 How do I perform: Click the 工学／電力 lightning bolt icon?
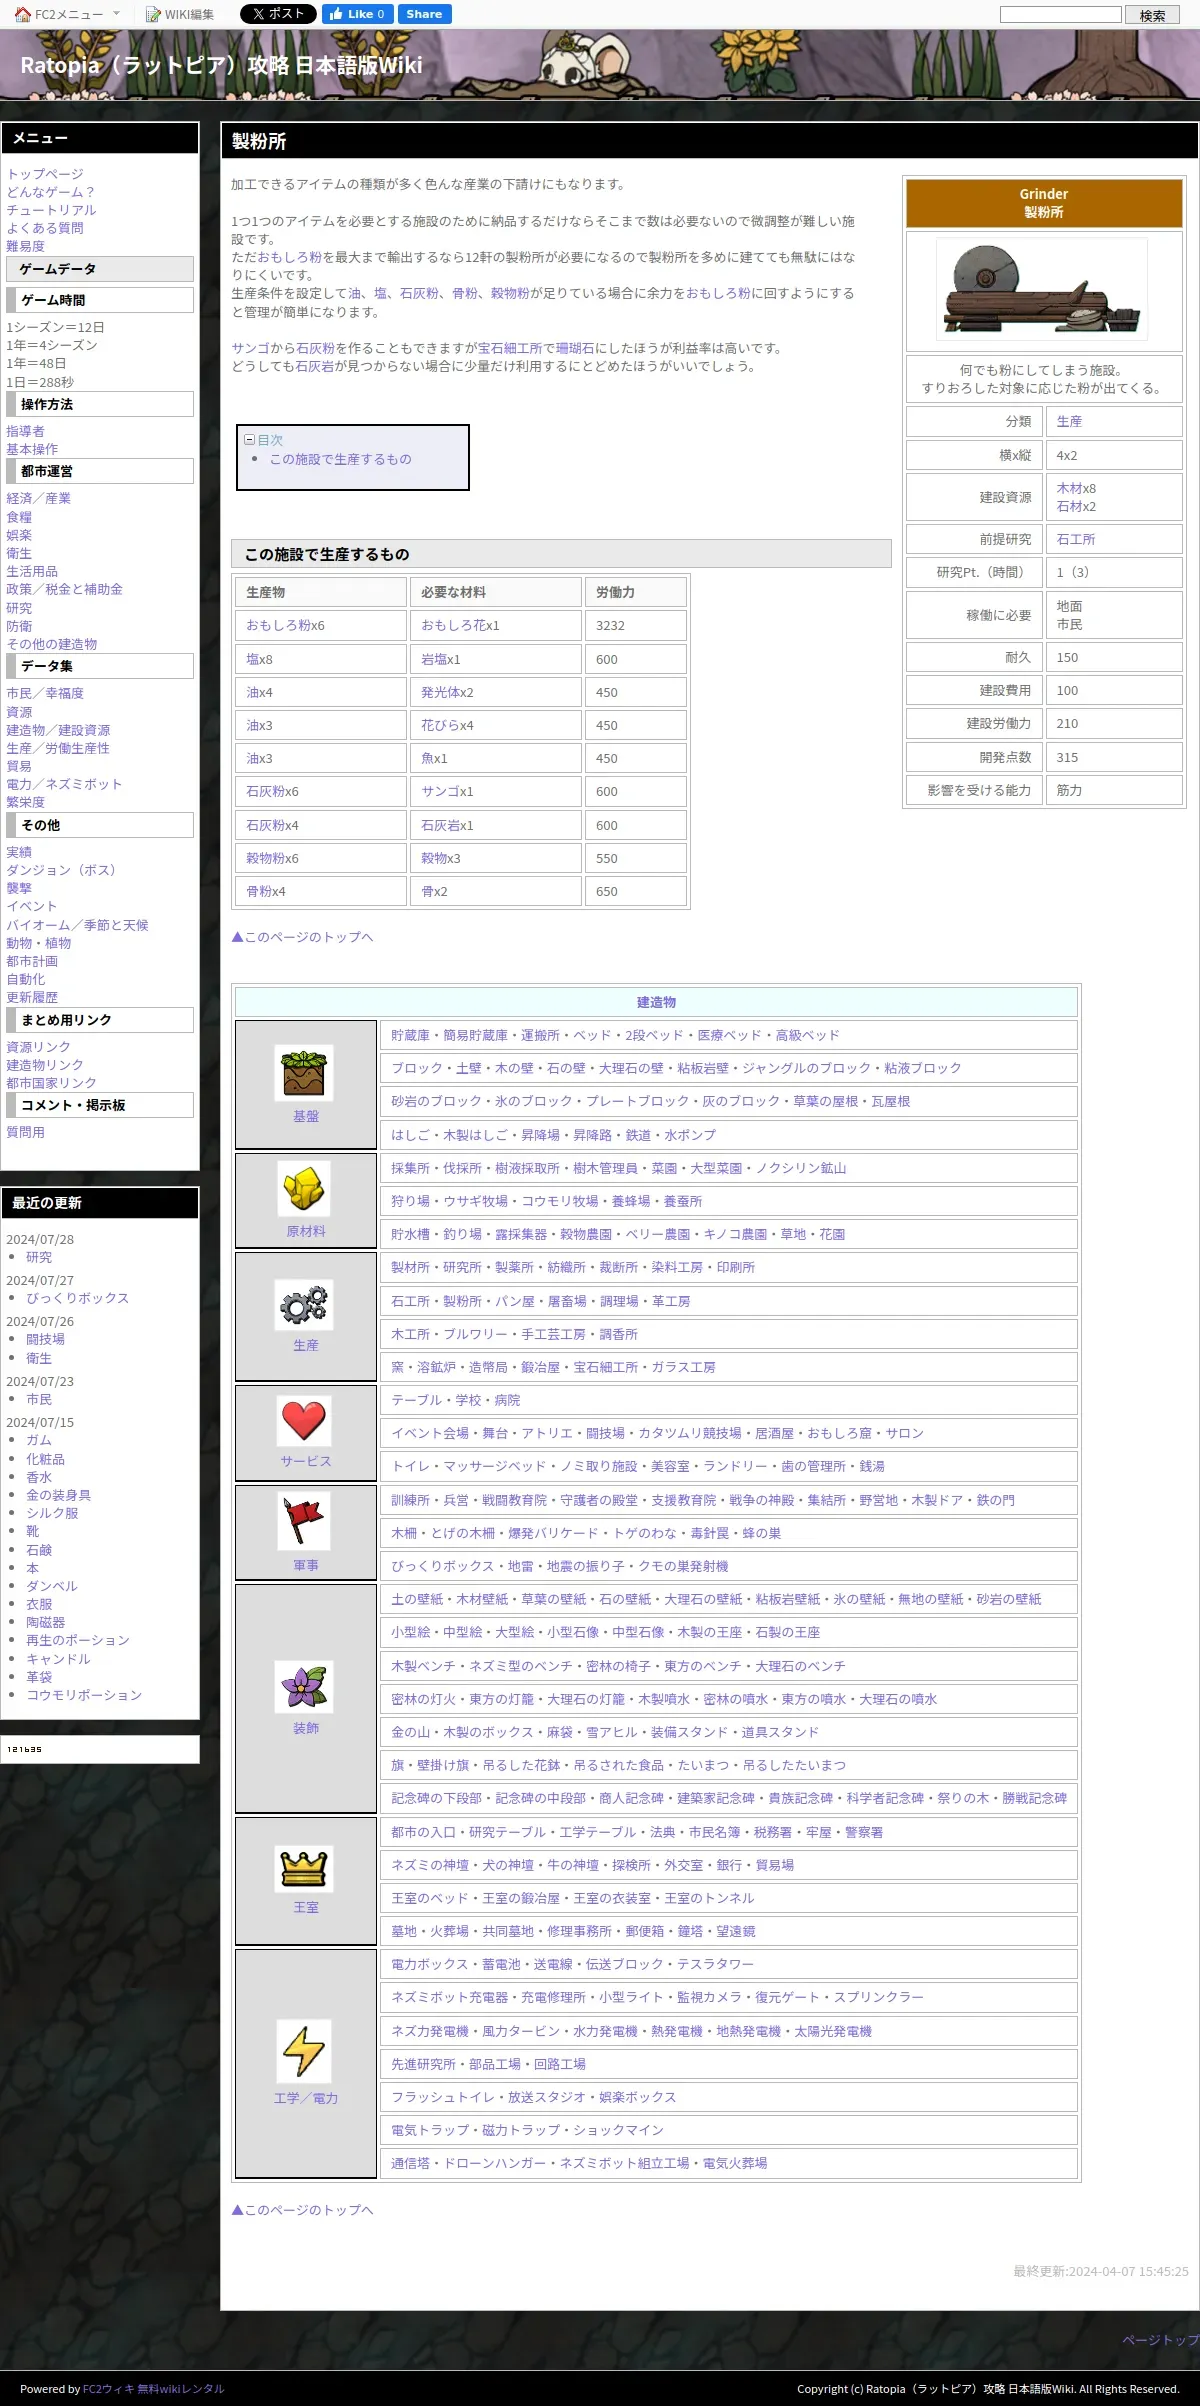point(304,2049)
